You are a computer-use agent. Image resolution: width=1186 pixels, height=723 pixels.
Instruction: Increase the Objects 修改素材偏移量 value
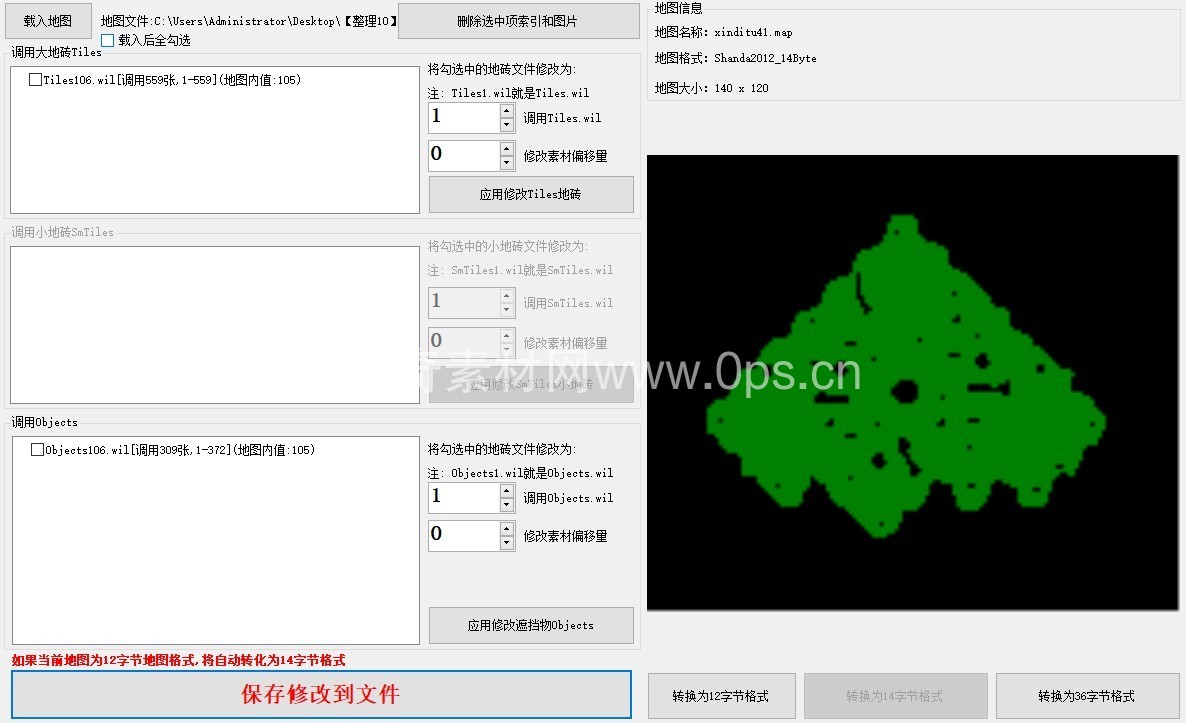click(507, 529)
